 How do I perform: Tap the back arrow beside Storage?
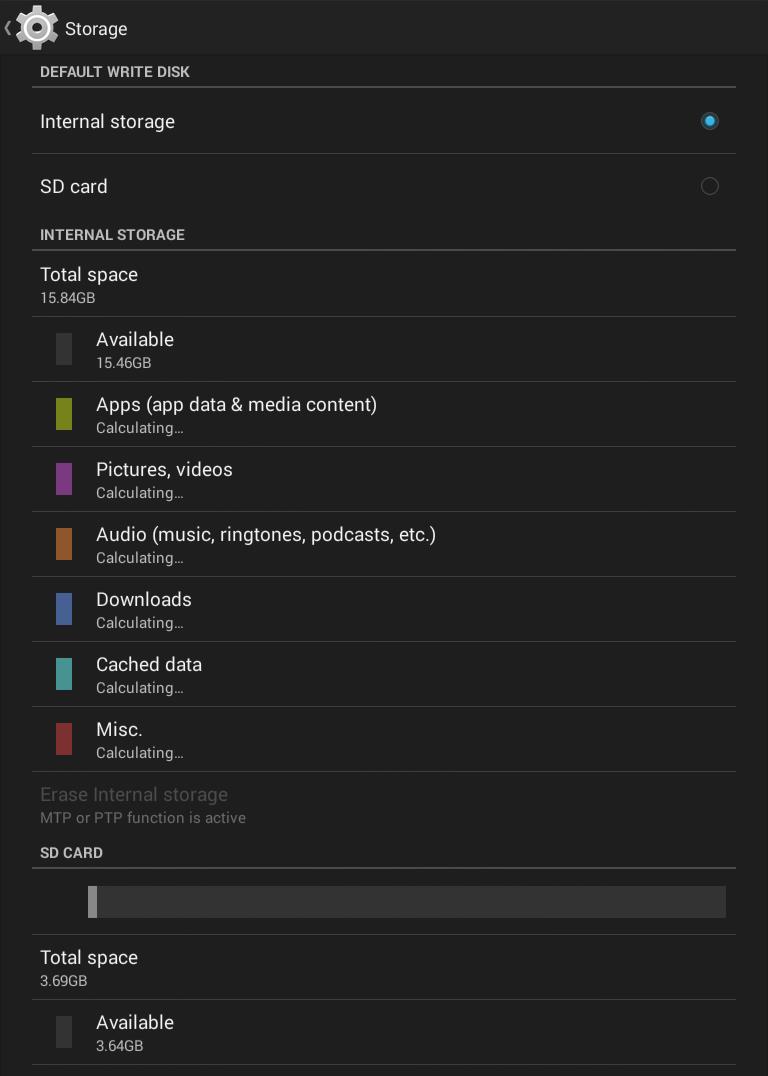click(8, 28)
